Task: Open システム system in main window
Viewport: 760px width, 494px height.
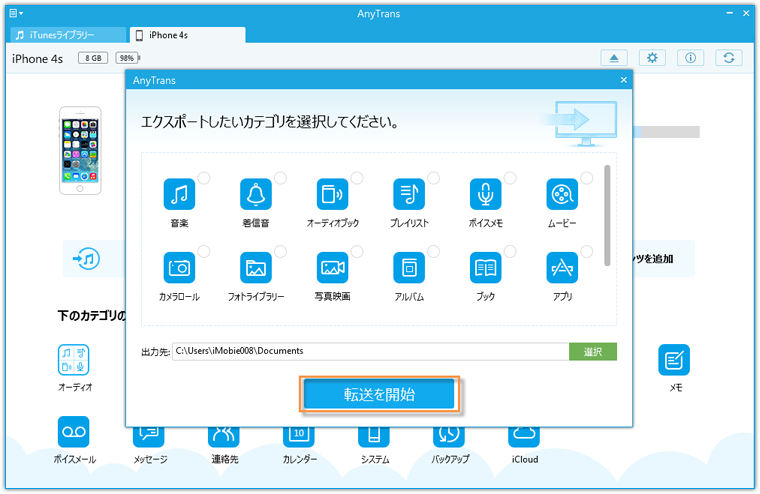Action: [374, 436]
